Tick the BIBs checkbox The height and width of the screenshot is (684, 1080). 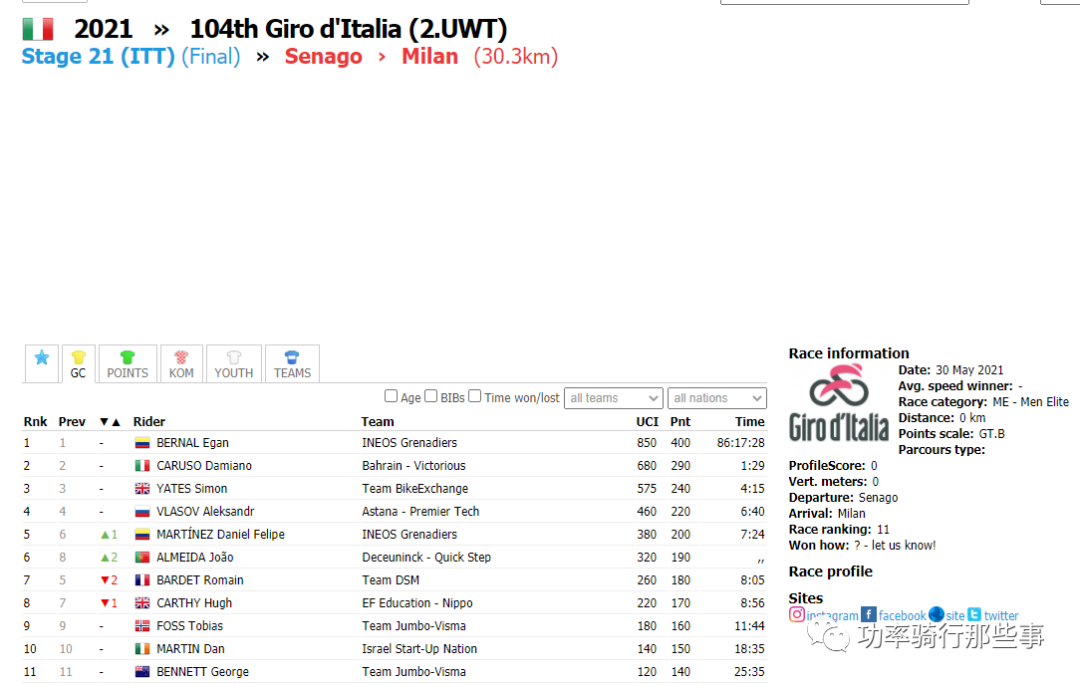coord(430,396)
